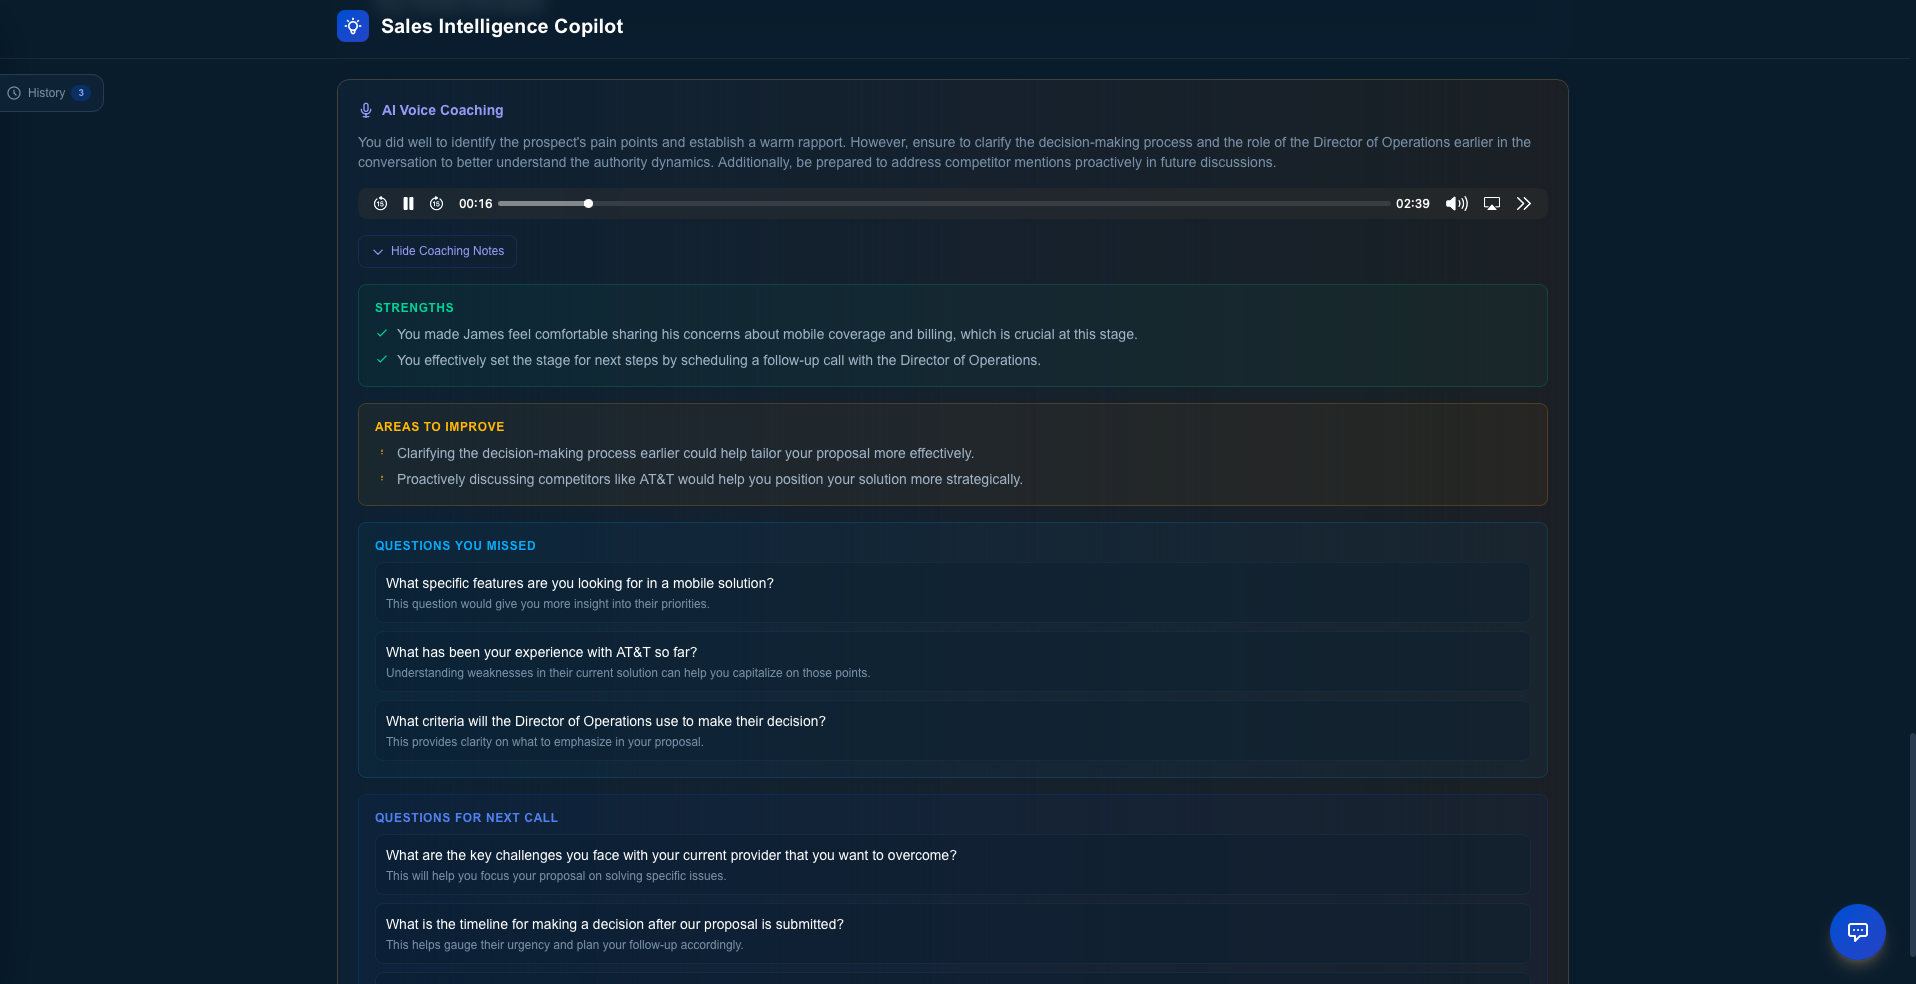The height and width of the screenshot is (984, 1916).
Task: Click the AI Voice Coaching microphone icon
Action: [366, 110]
